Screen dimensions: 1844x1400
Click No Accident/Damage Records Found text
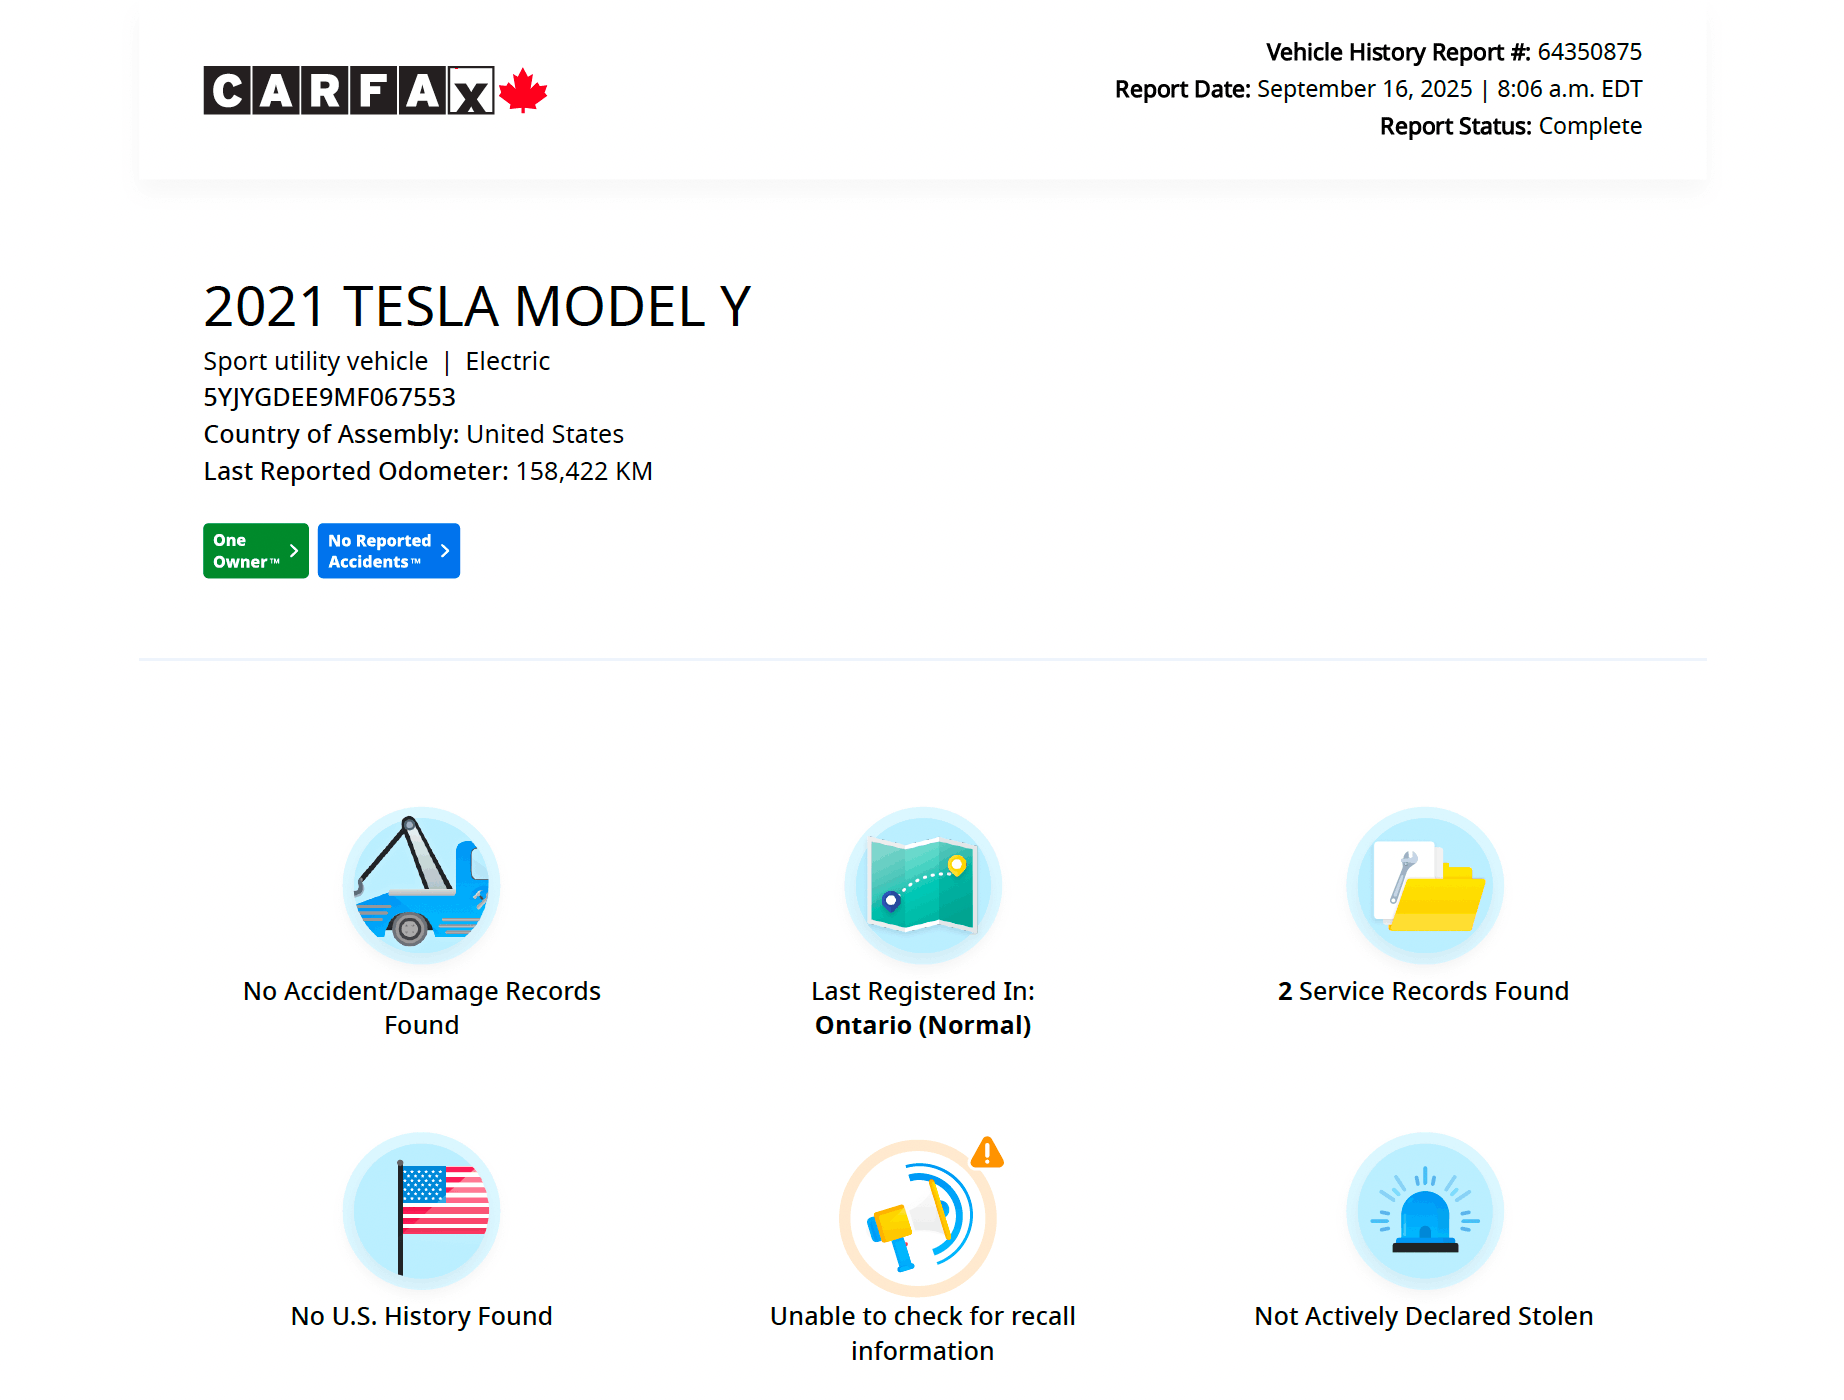421,1008
